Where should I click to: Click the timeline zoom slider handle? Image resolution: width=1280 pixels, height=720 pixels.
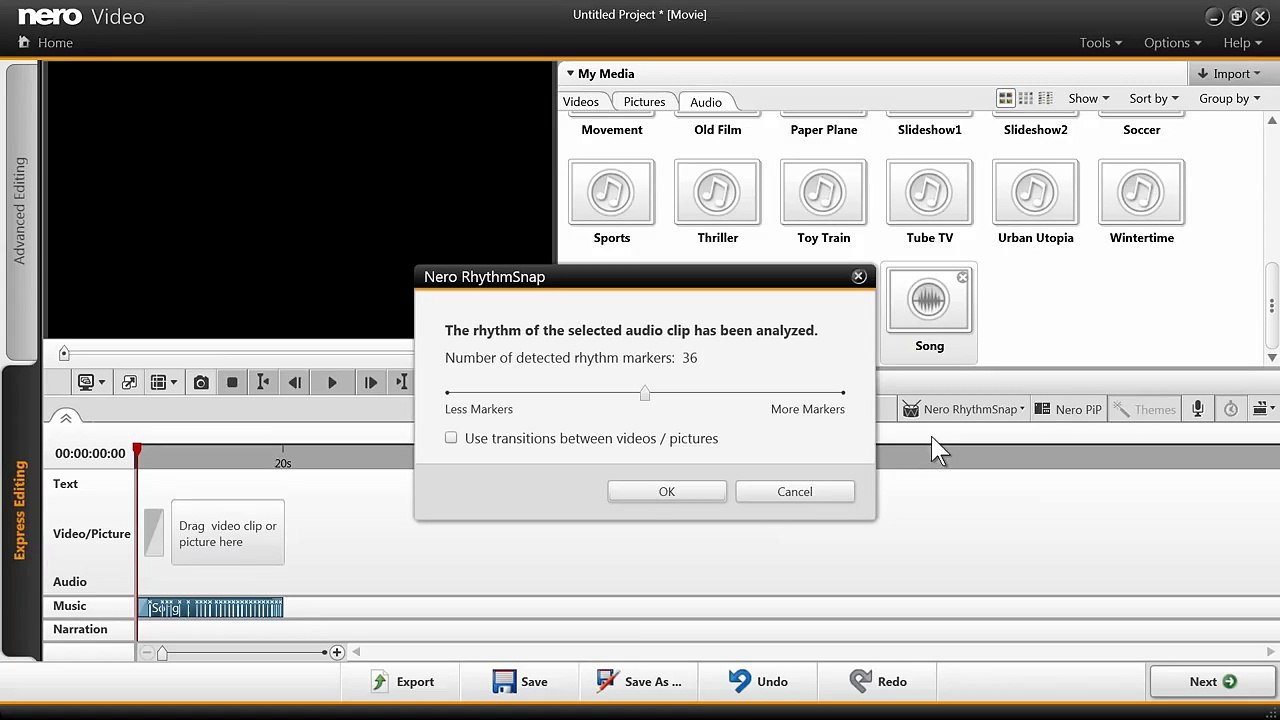pos(162,653)
